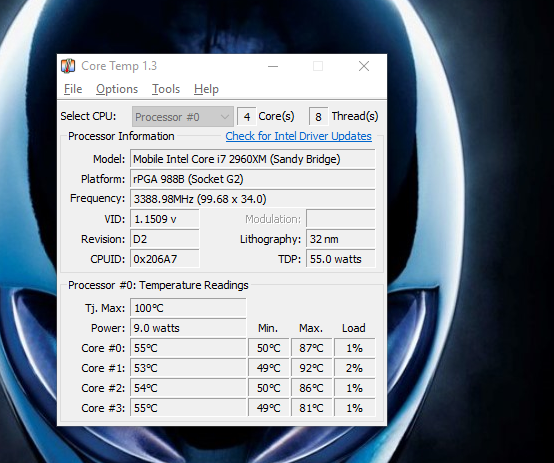Screen dimensions: 554x463
Task: Click Core #1 current temperature 53°C
Action: tap(188, 368)
